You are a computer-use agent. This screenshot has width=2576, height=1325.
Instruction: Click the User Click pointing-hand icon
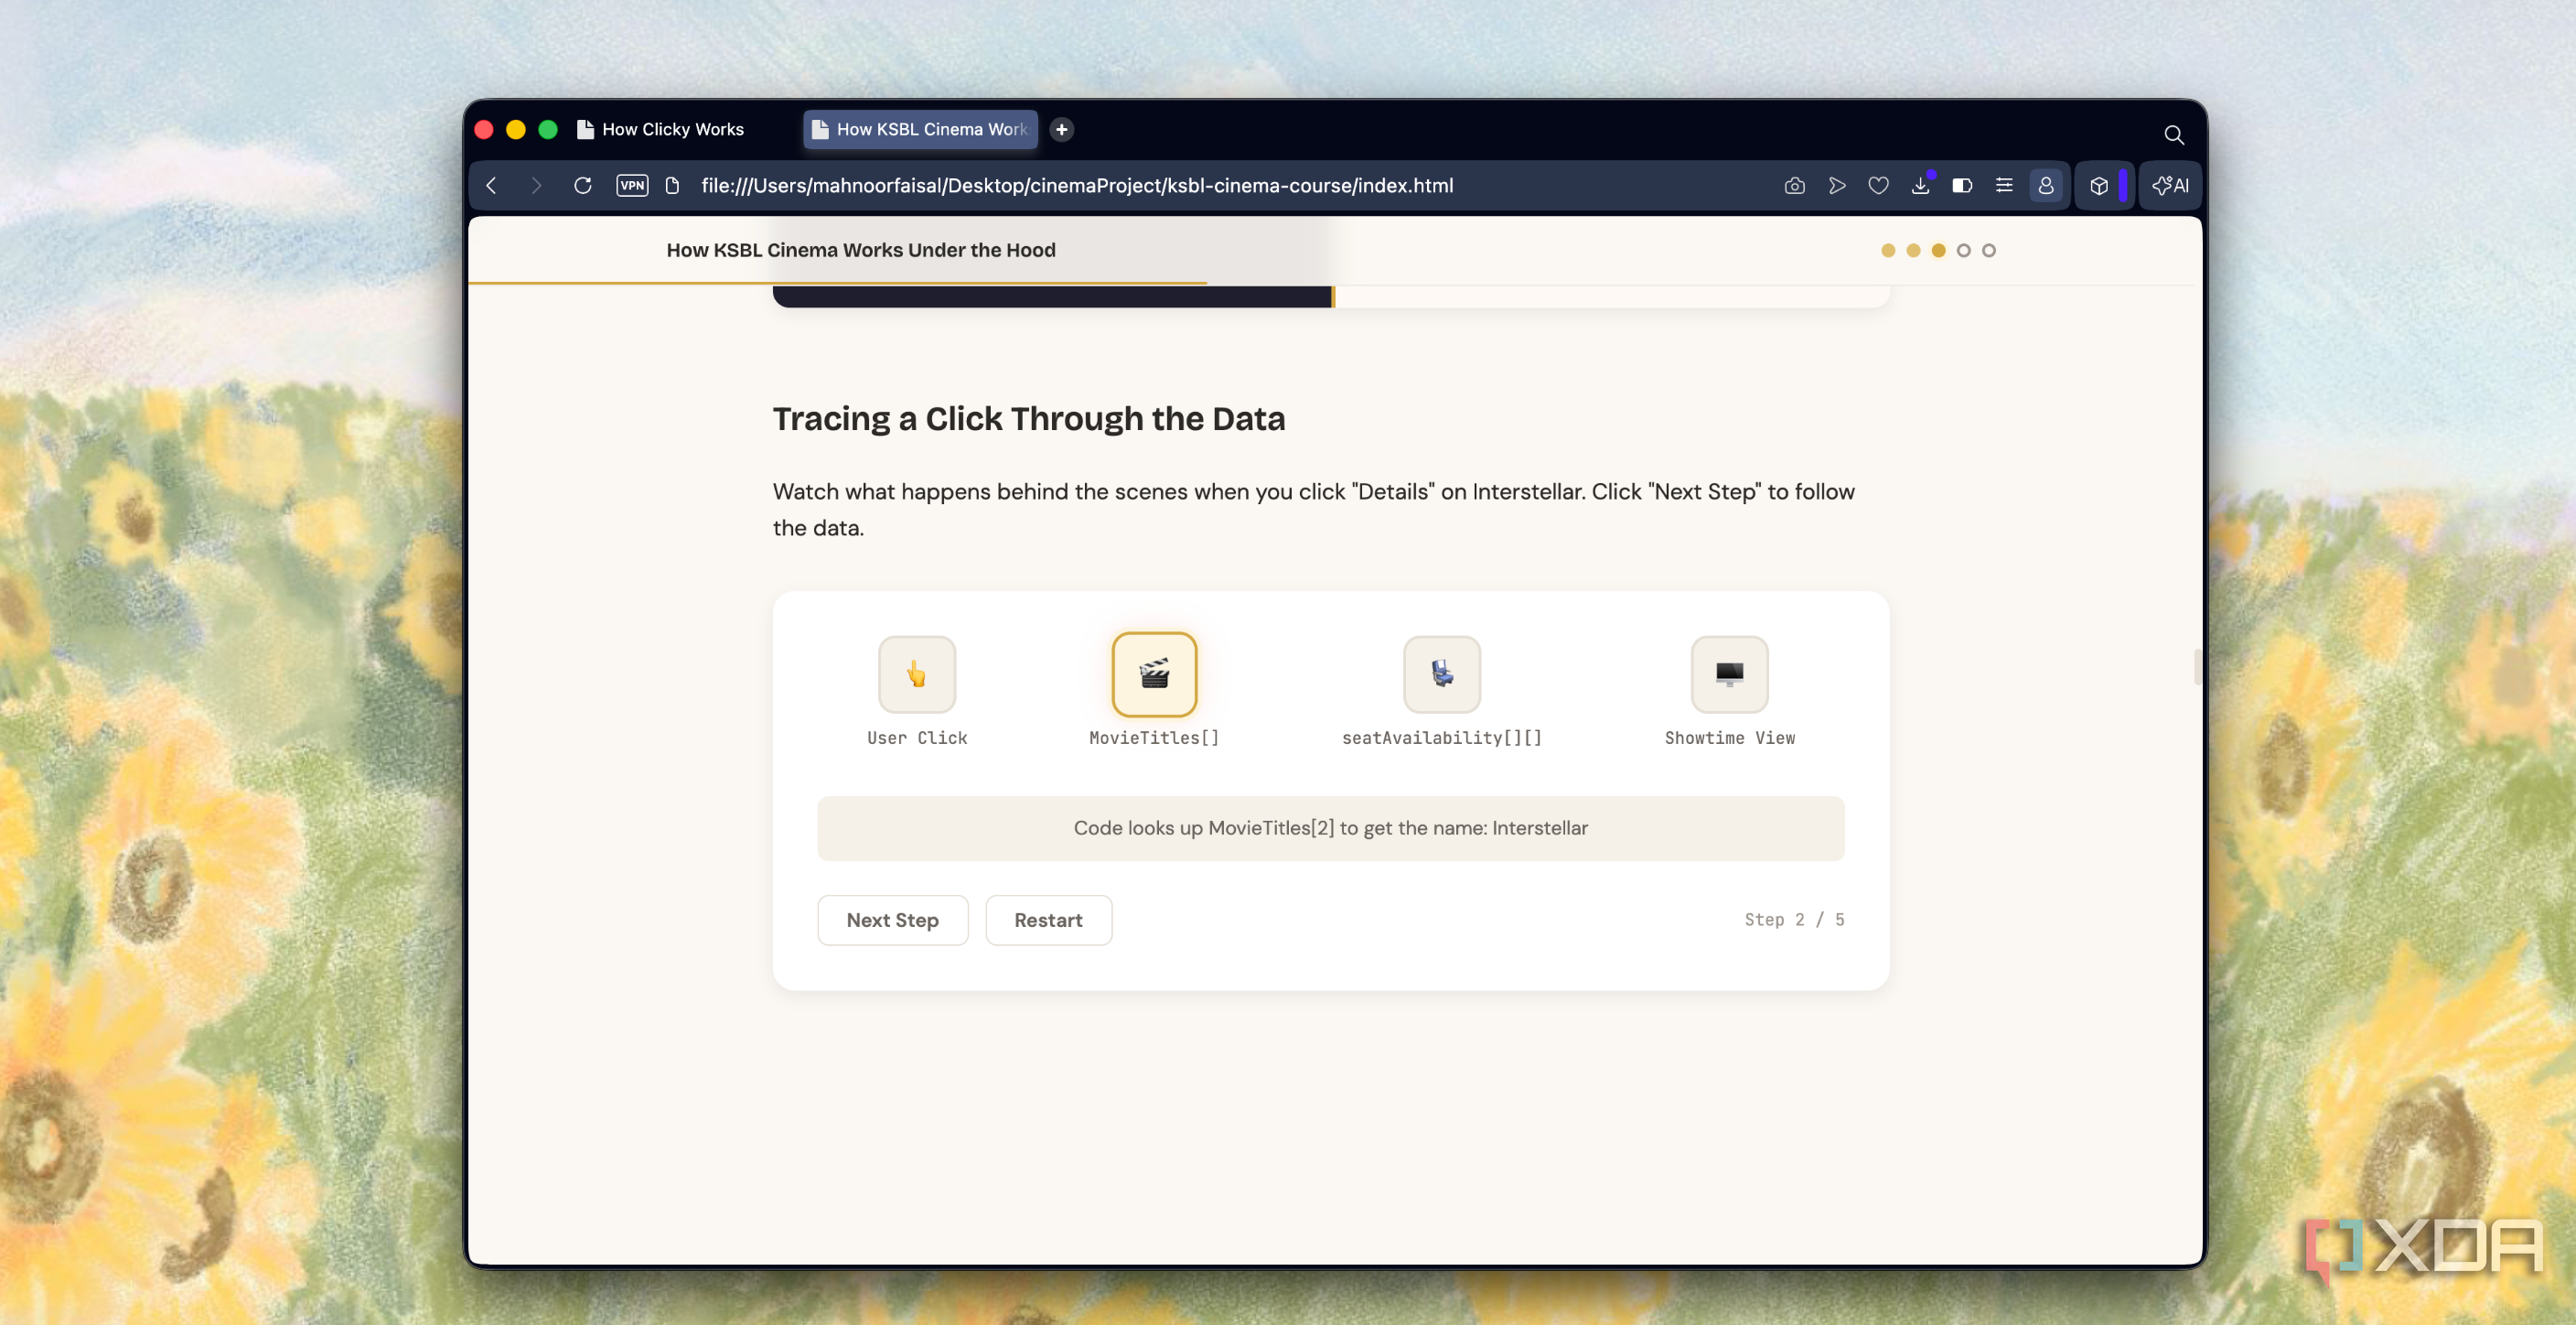pos(916,674)
